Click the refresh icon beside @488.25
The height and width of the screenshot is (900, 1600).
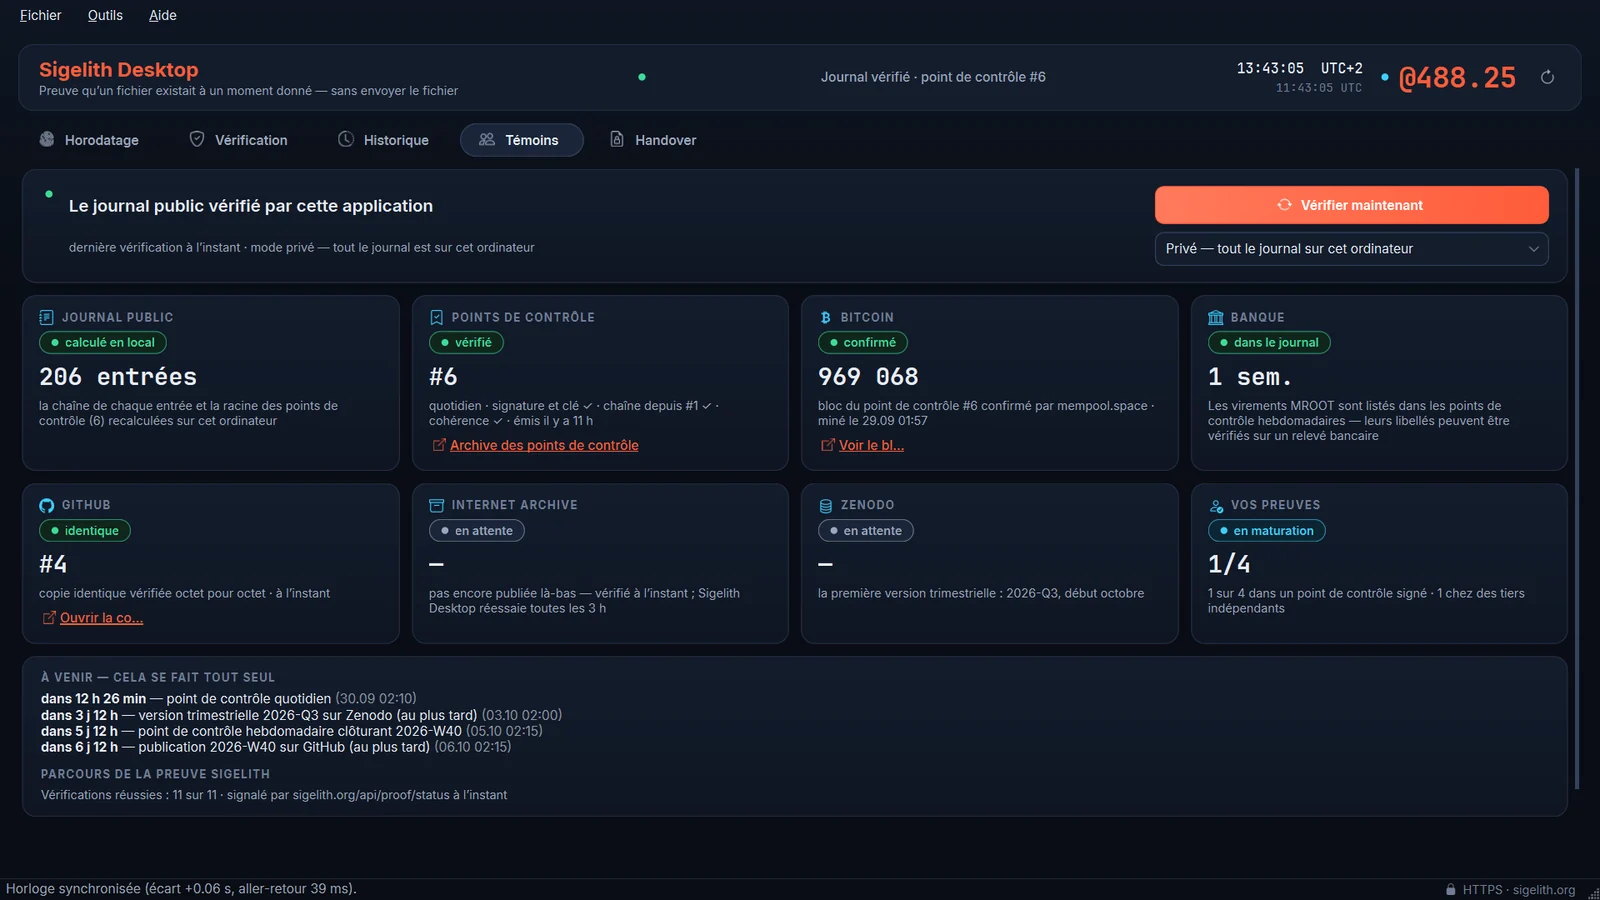coord(1547,77)
